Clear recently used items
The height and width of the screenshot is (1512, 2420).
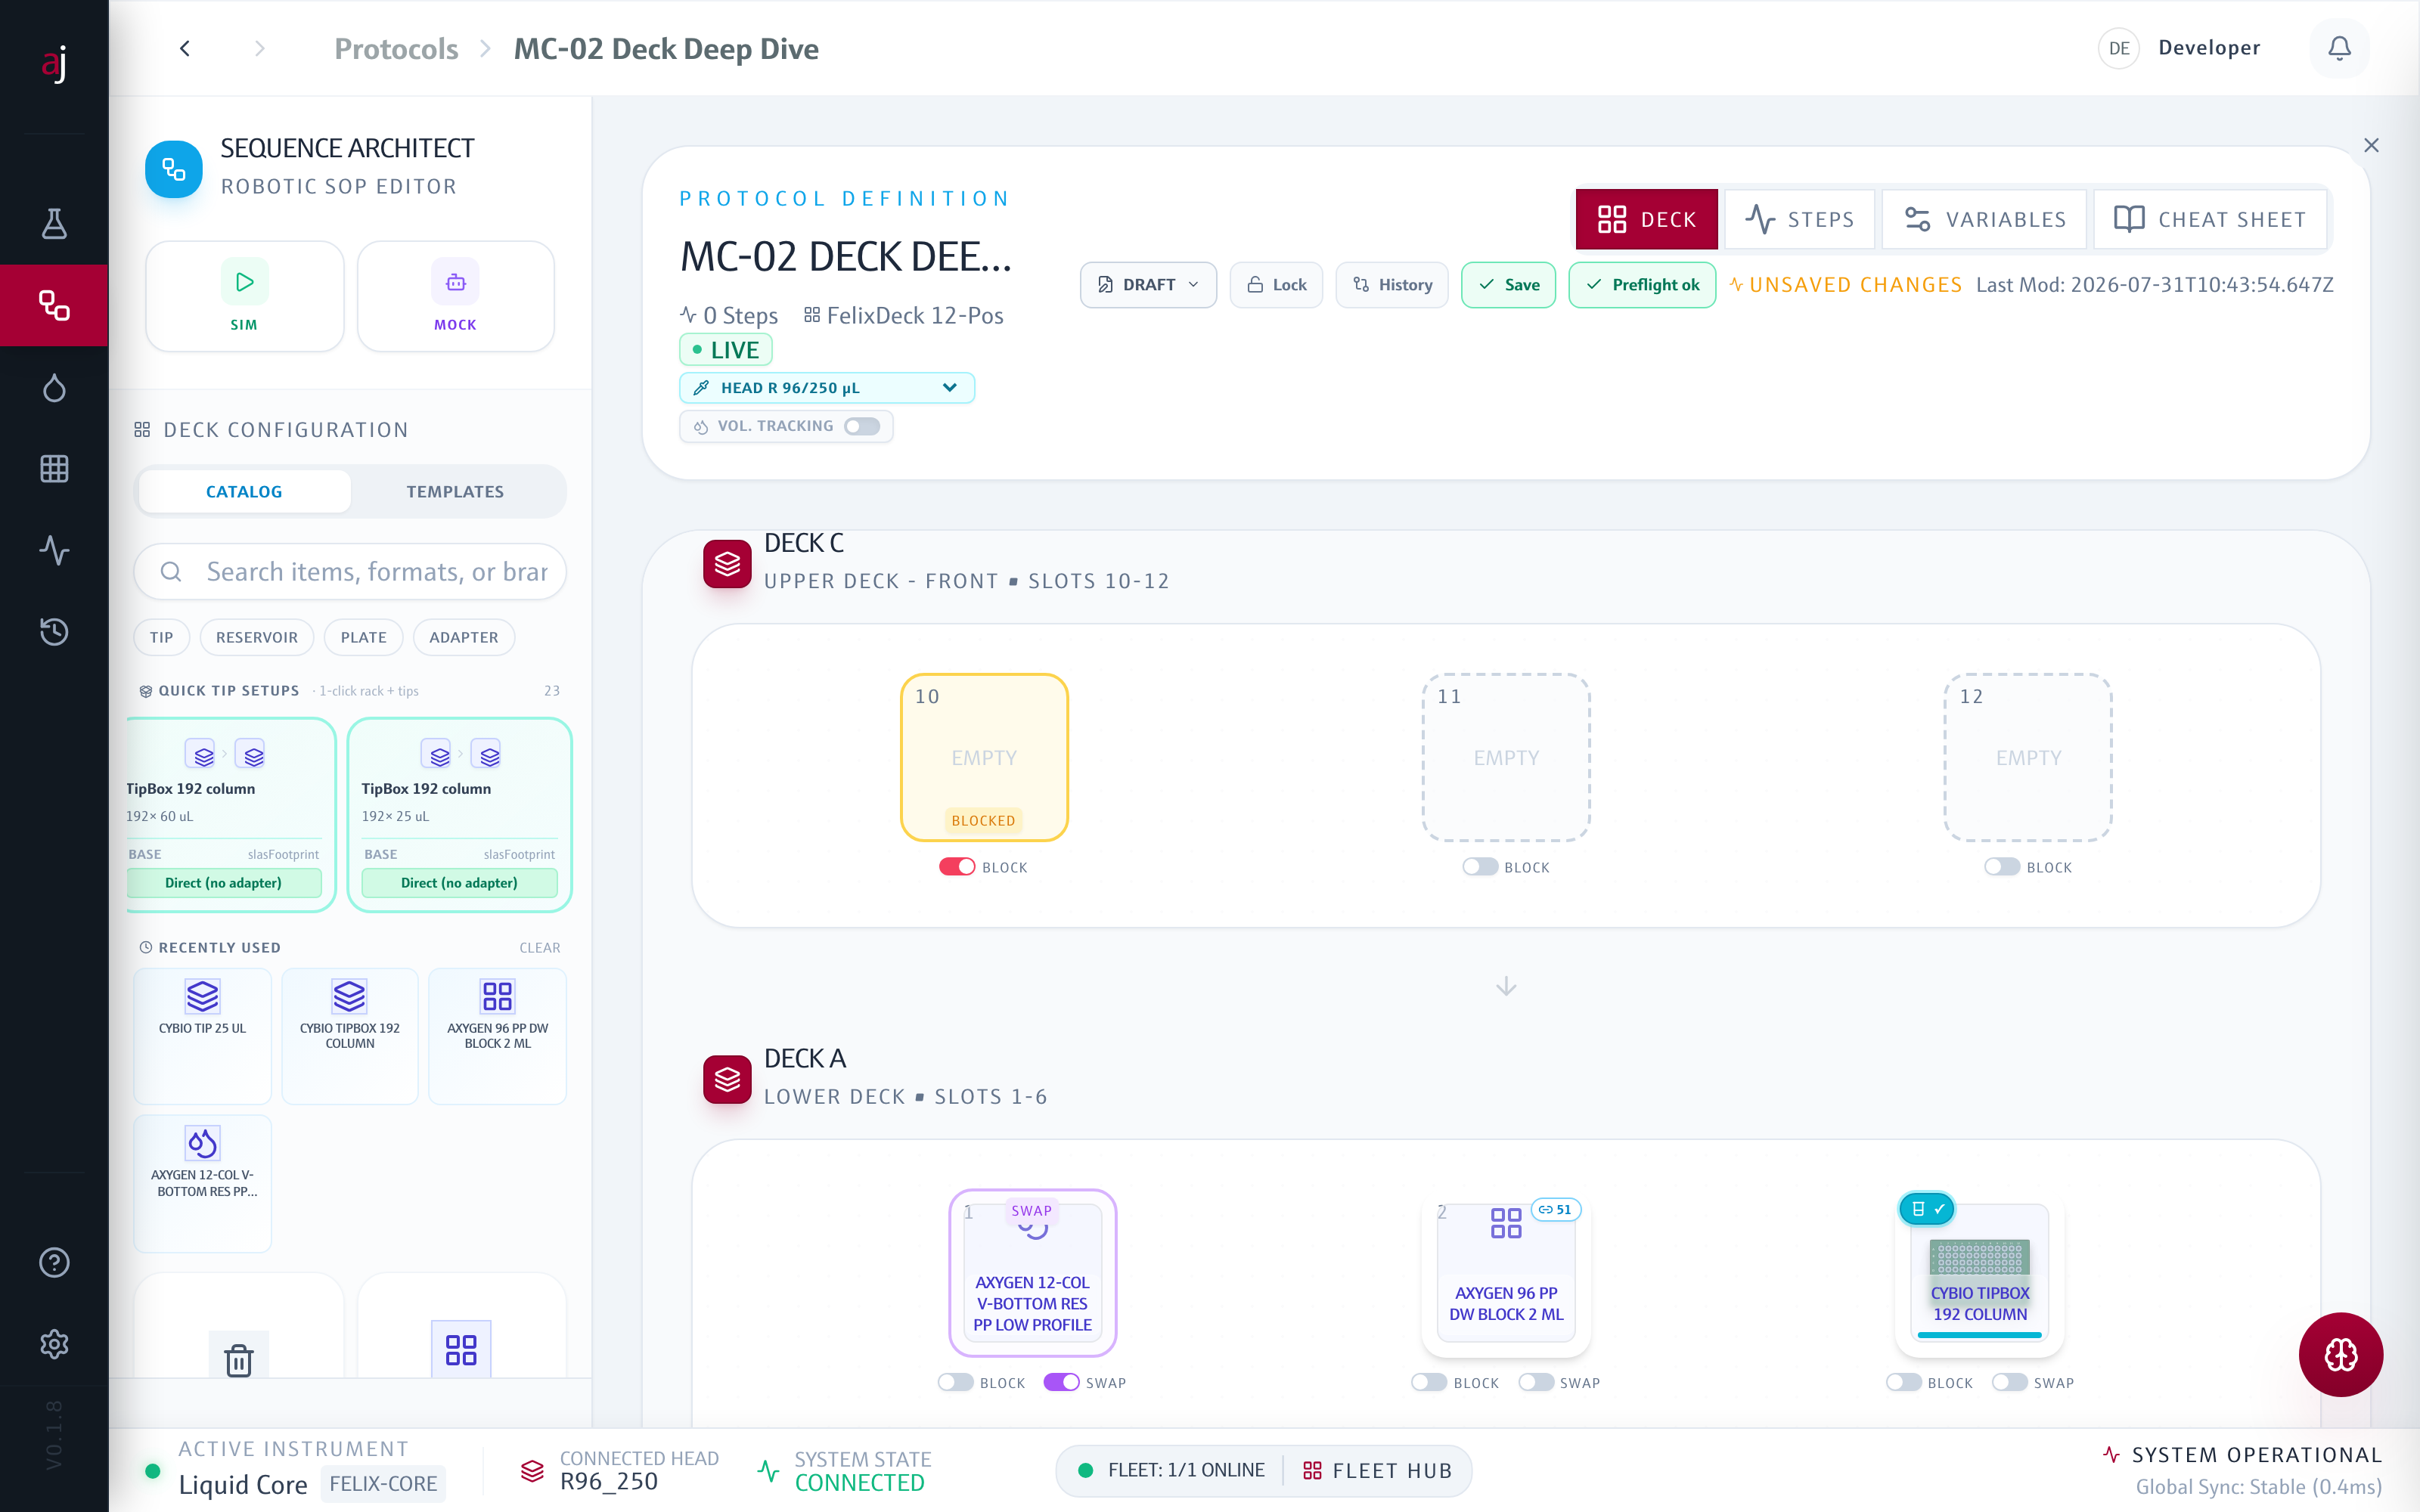539,947
